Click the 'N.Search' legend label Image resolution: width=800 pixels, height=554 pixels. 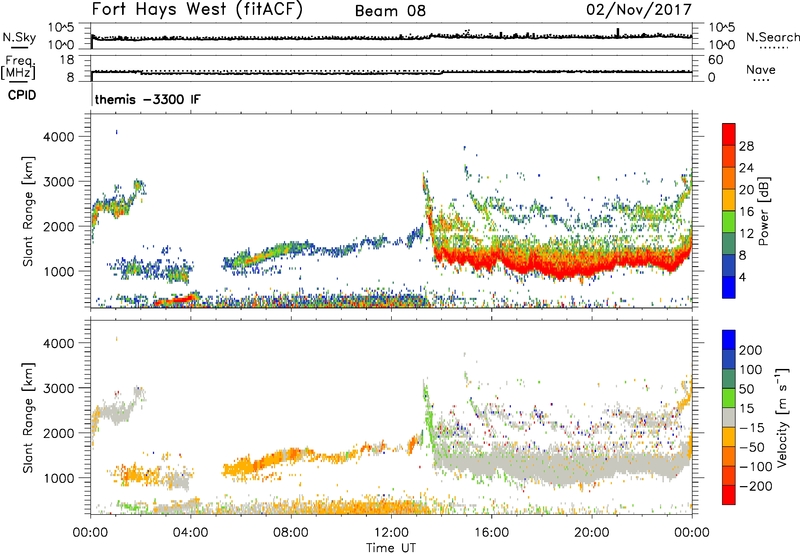[772, 37]
